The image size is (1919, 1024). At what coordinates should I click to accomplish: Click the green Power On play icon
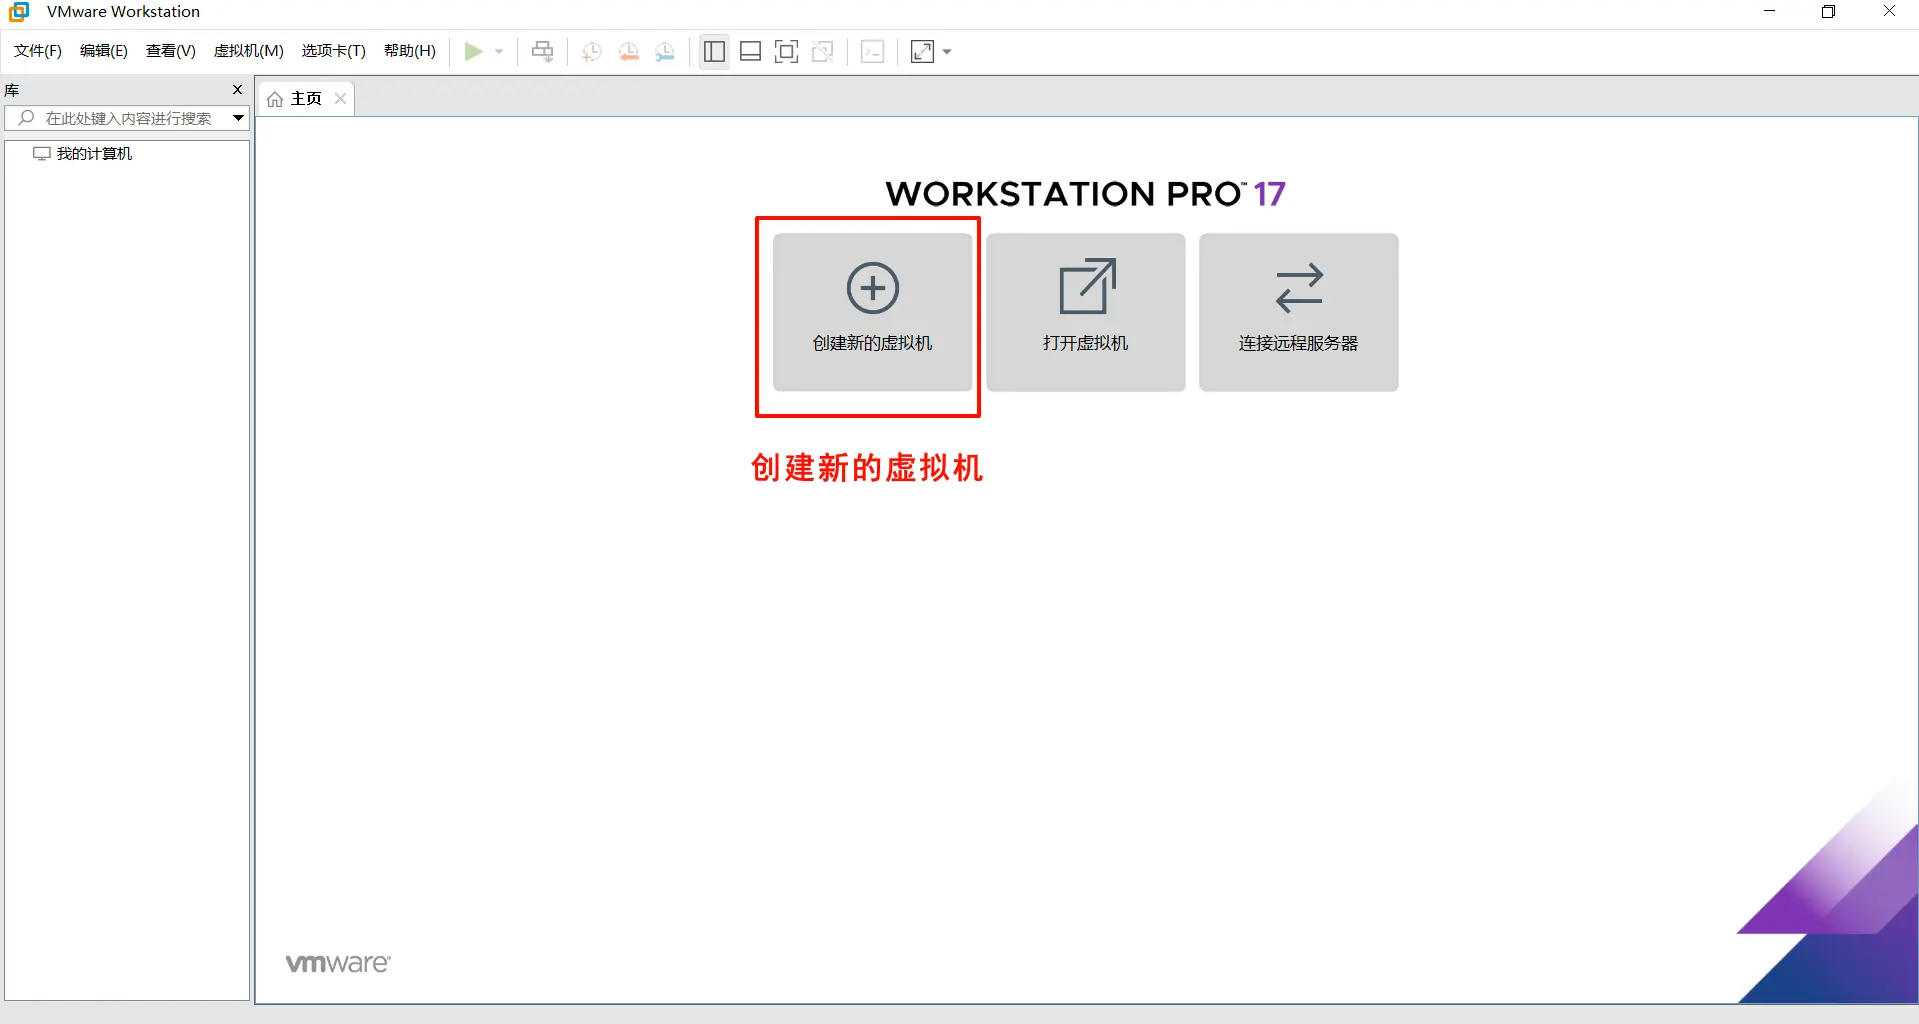coord(474,51)
